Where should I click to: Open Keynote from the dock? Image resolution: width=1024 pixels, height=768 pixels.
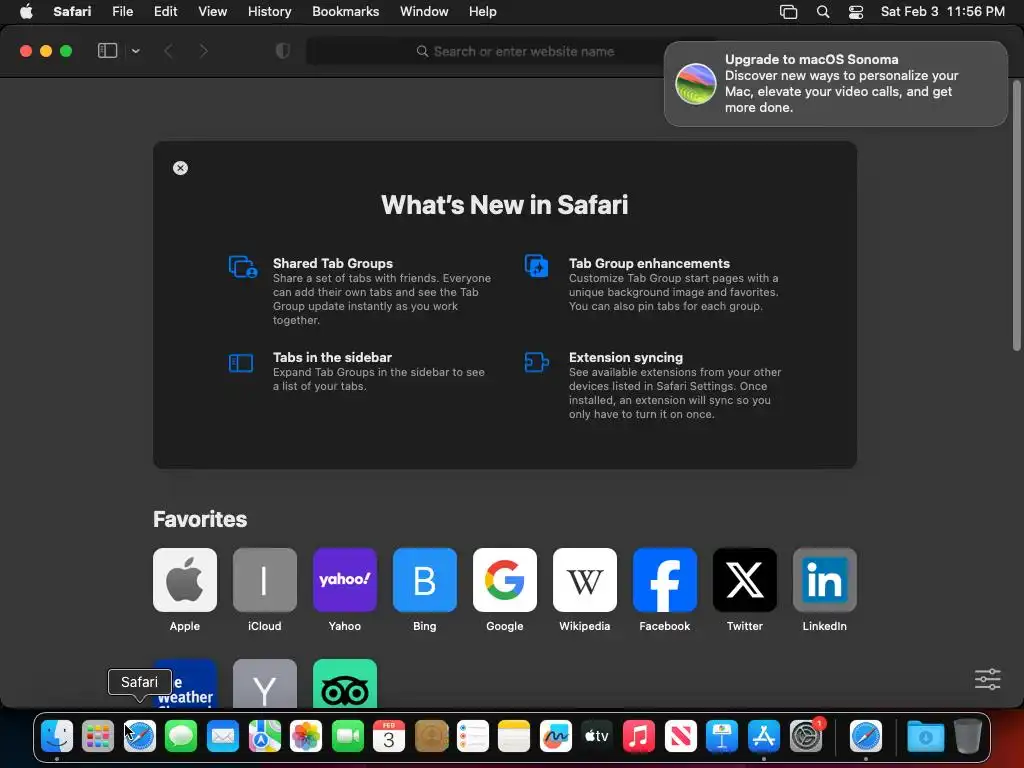(722, 737)
